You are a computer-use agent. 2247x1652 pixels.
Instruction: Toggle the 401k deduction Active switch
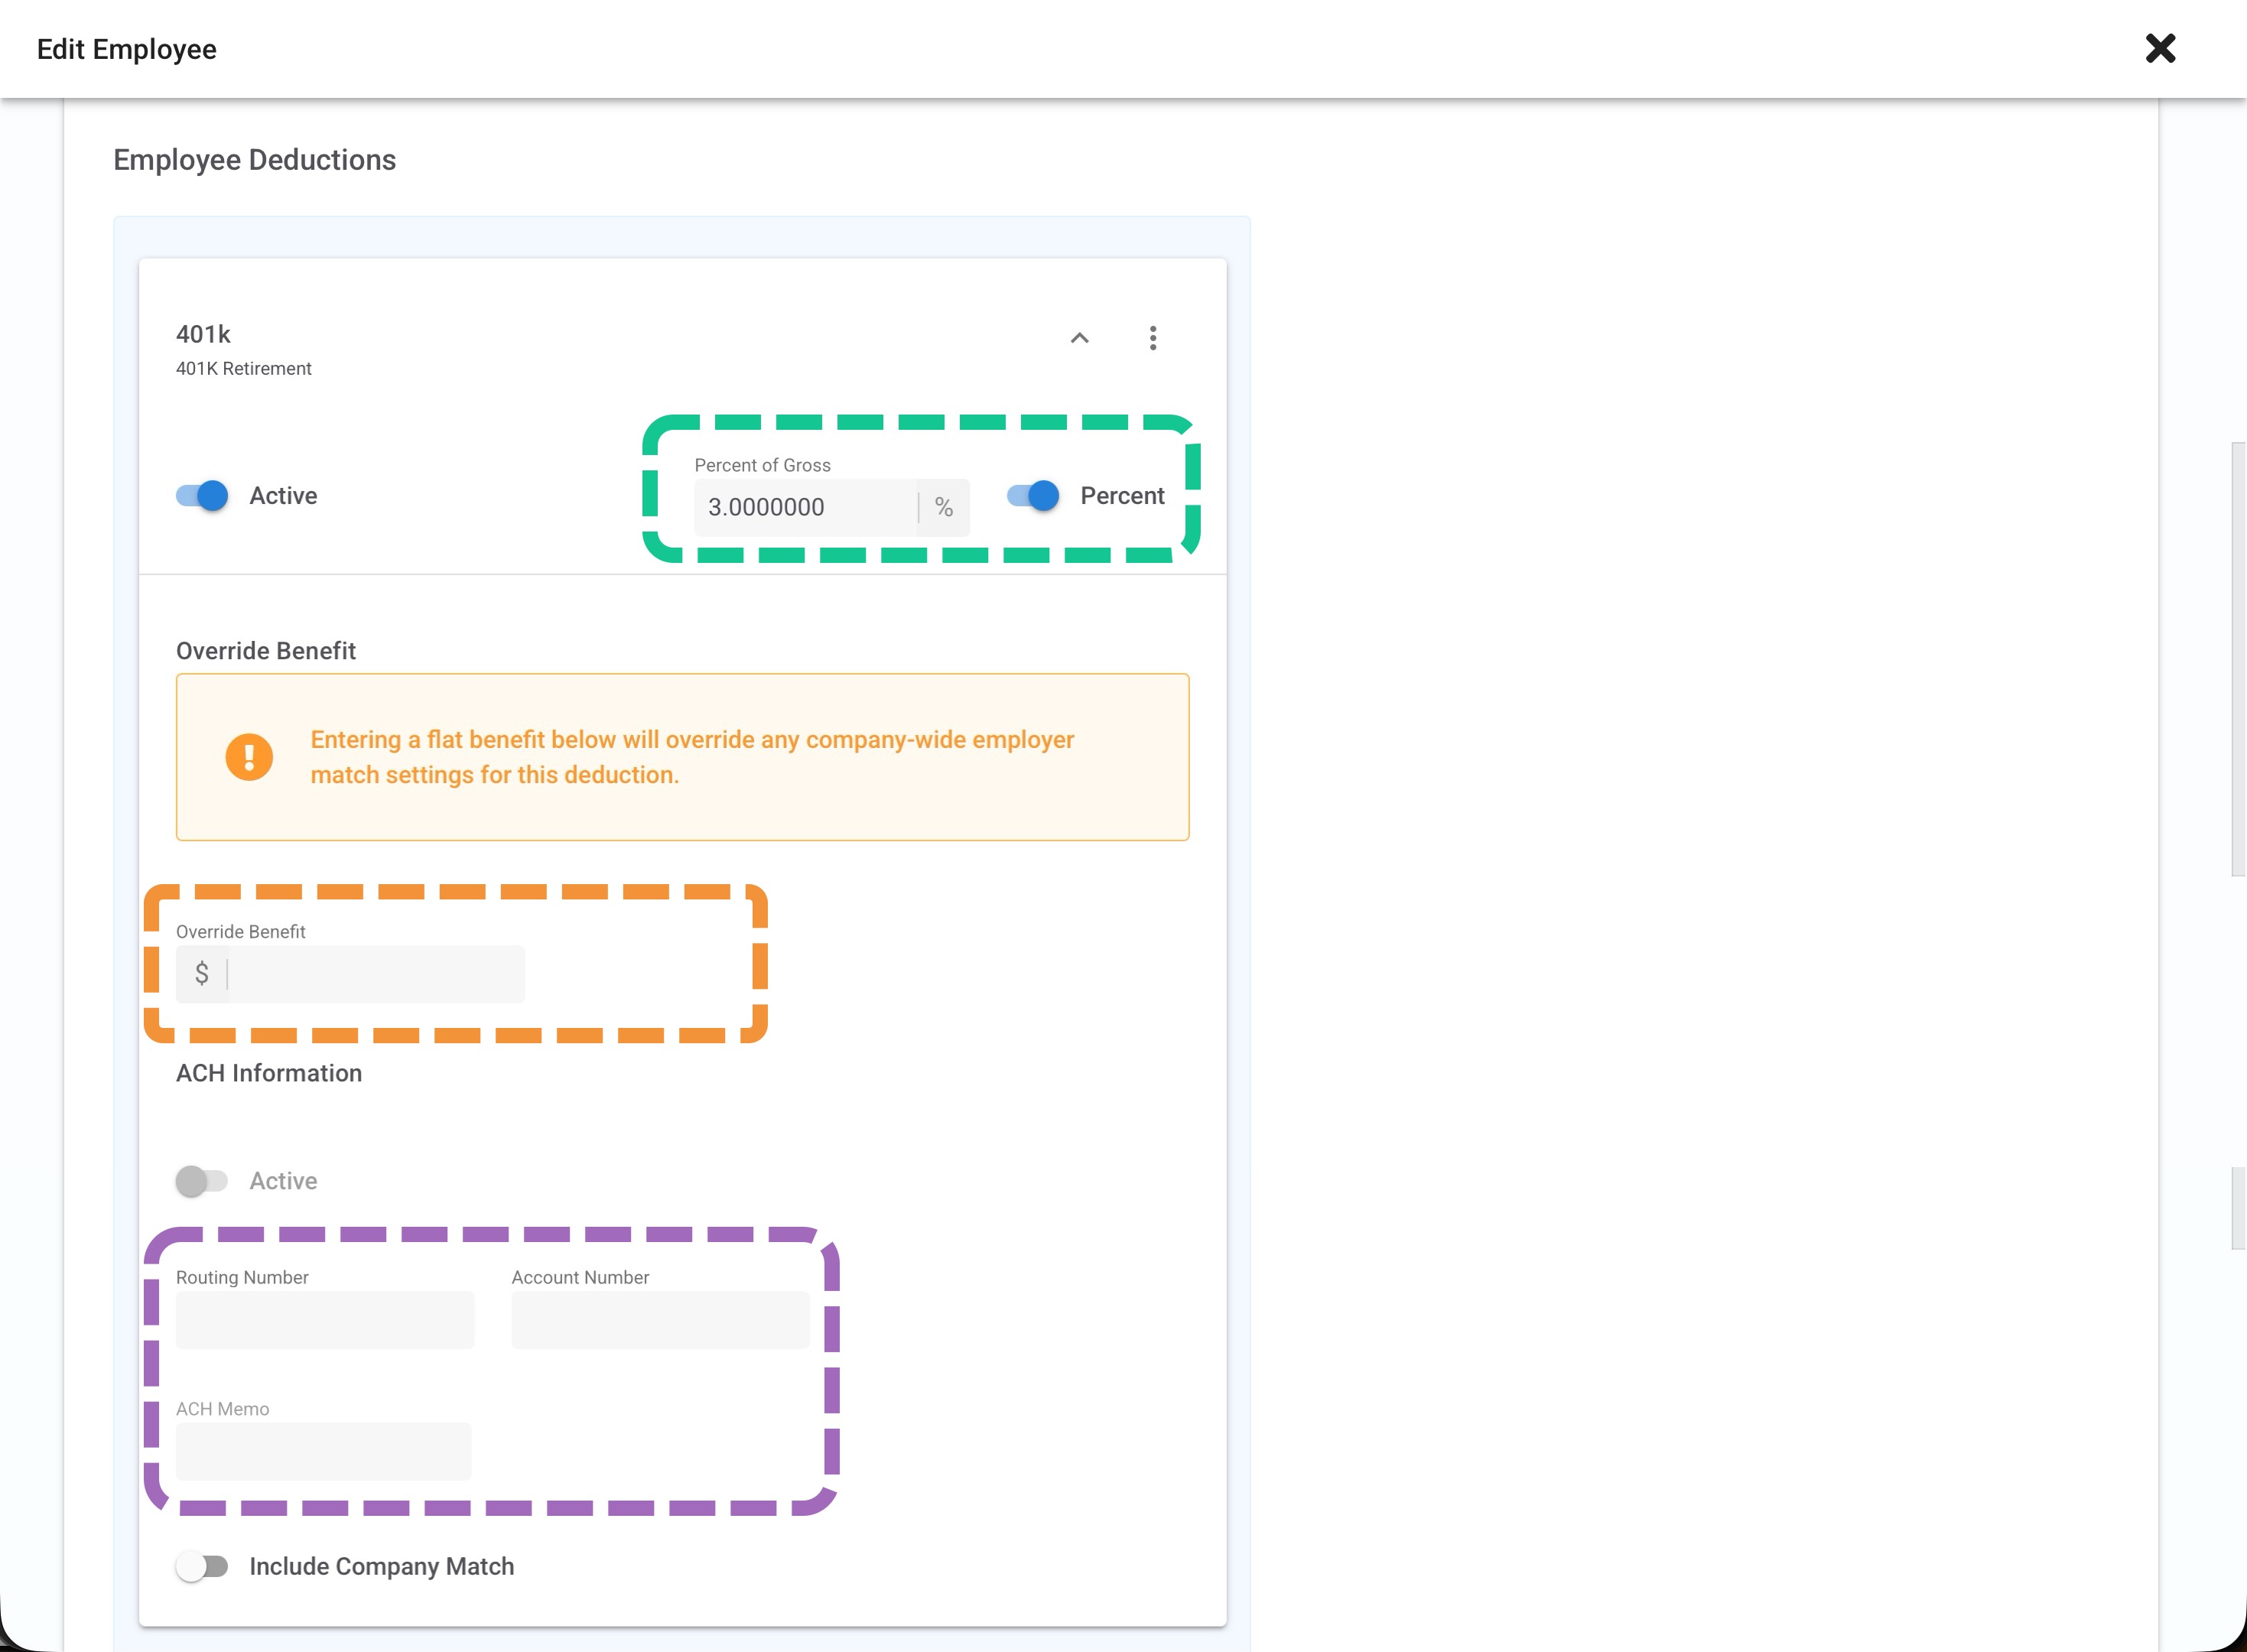[x=202, y=496]
